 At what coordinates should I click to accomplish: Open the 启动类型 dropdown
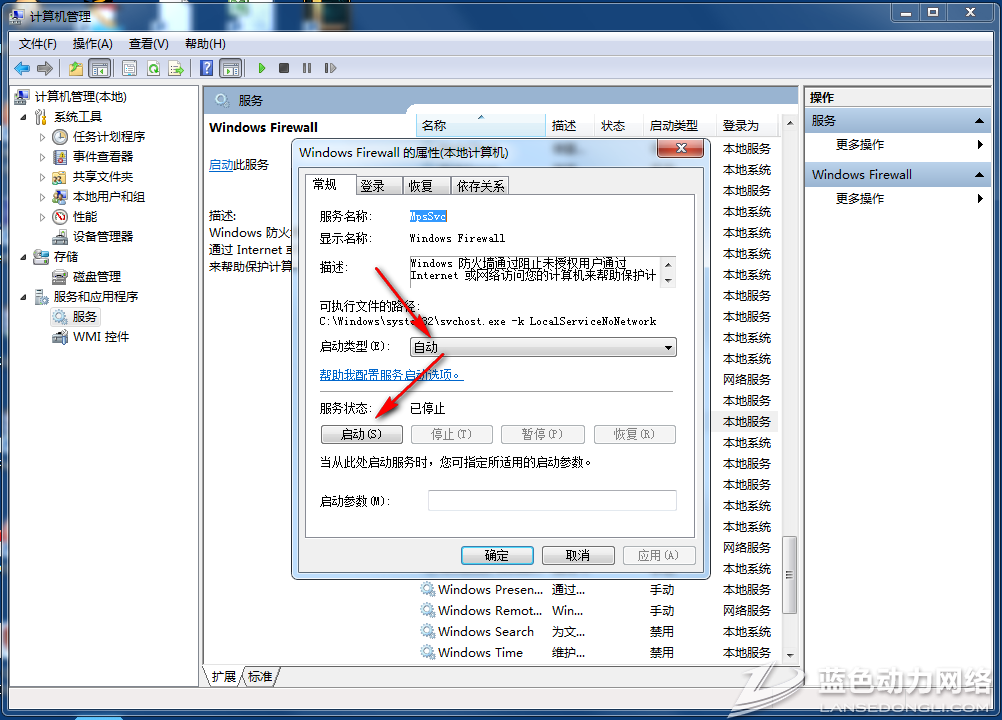[543, 347]
